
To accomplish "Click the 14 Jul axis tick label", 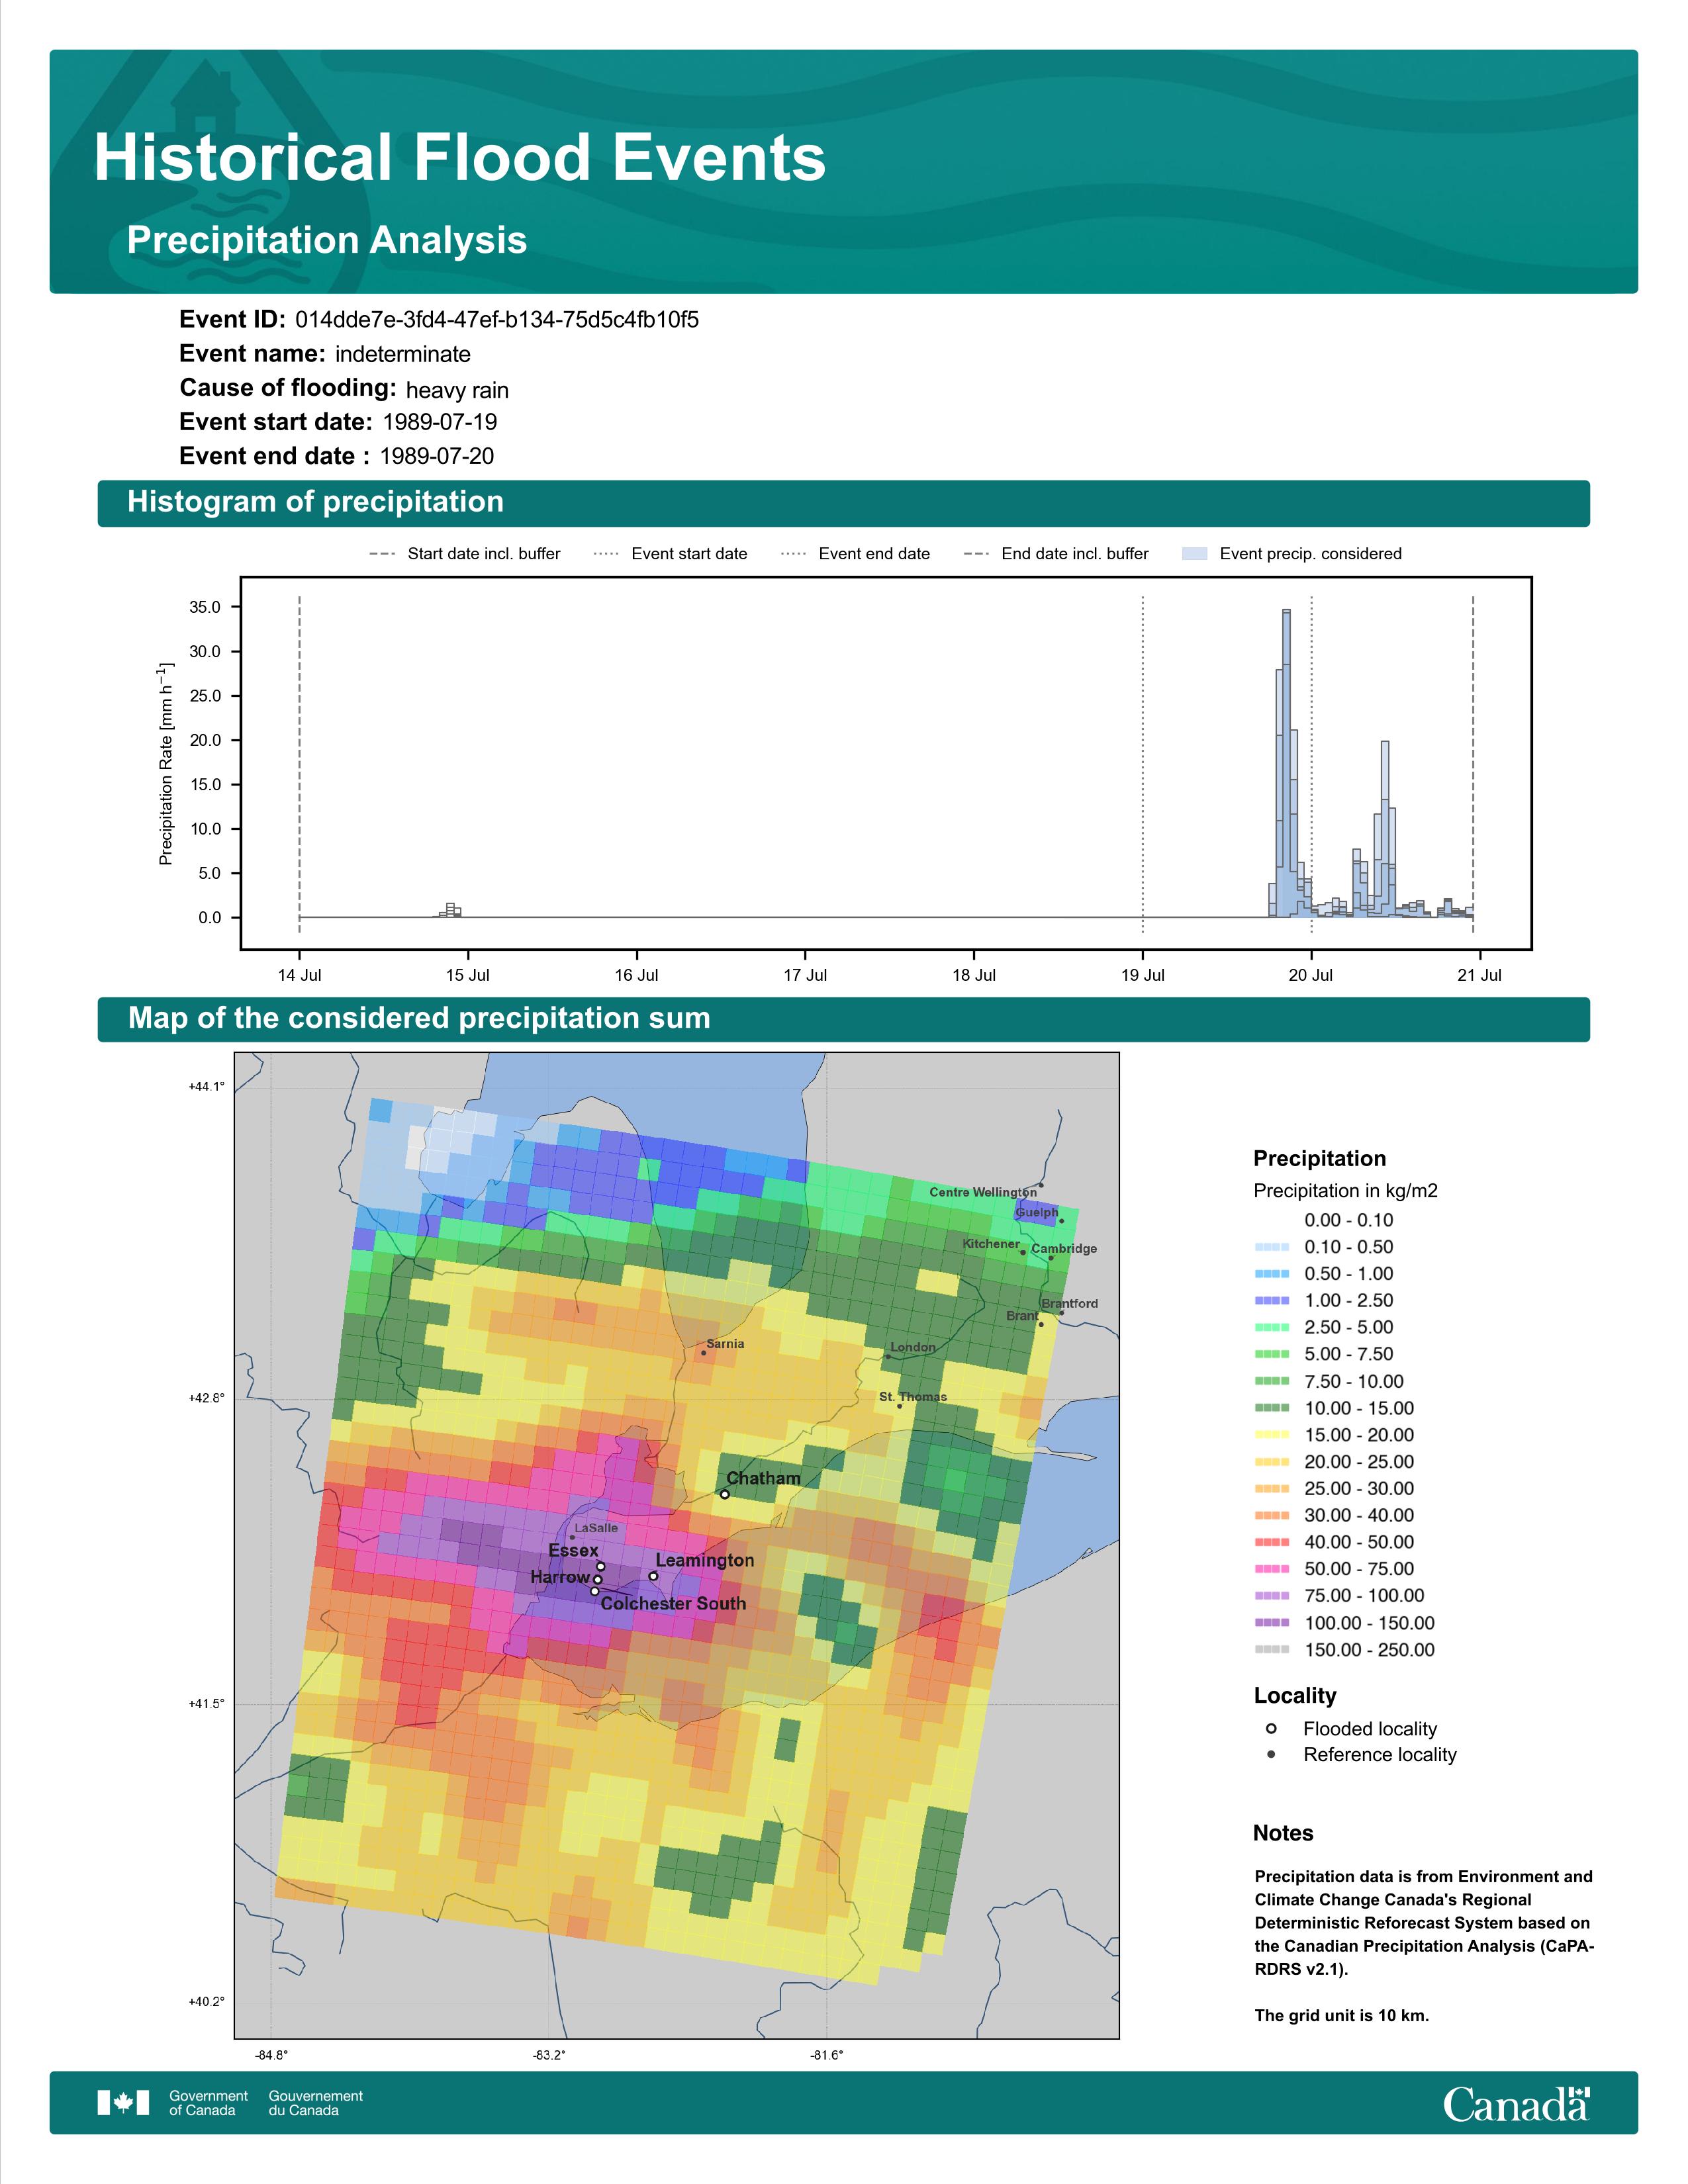I will [x=300, y=975].
